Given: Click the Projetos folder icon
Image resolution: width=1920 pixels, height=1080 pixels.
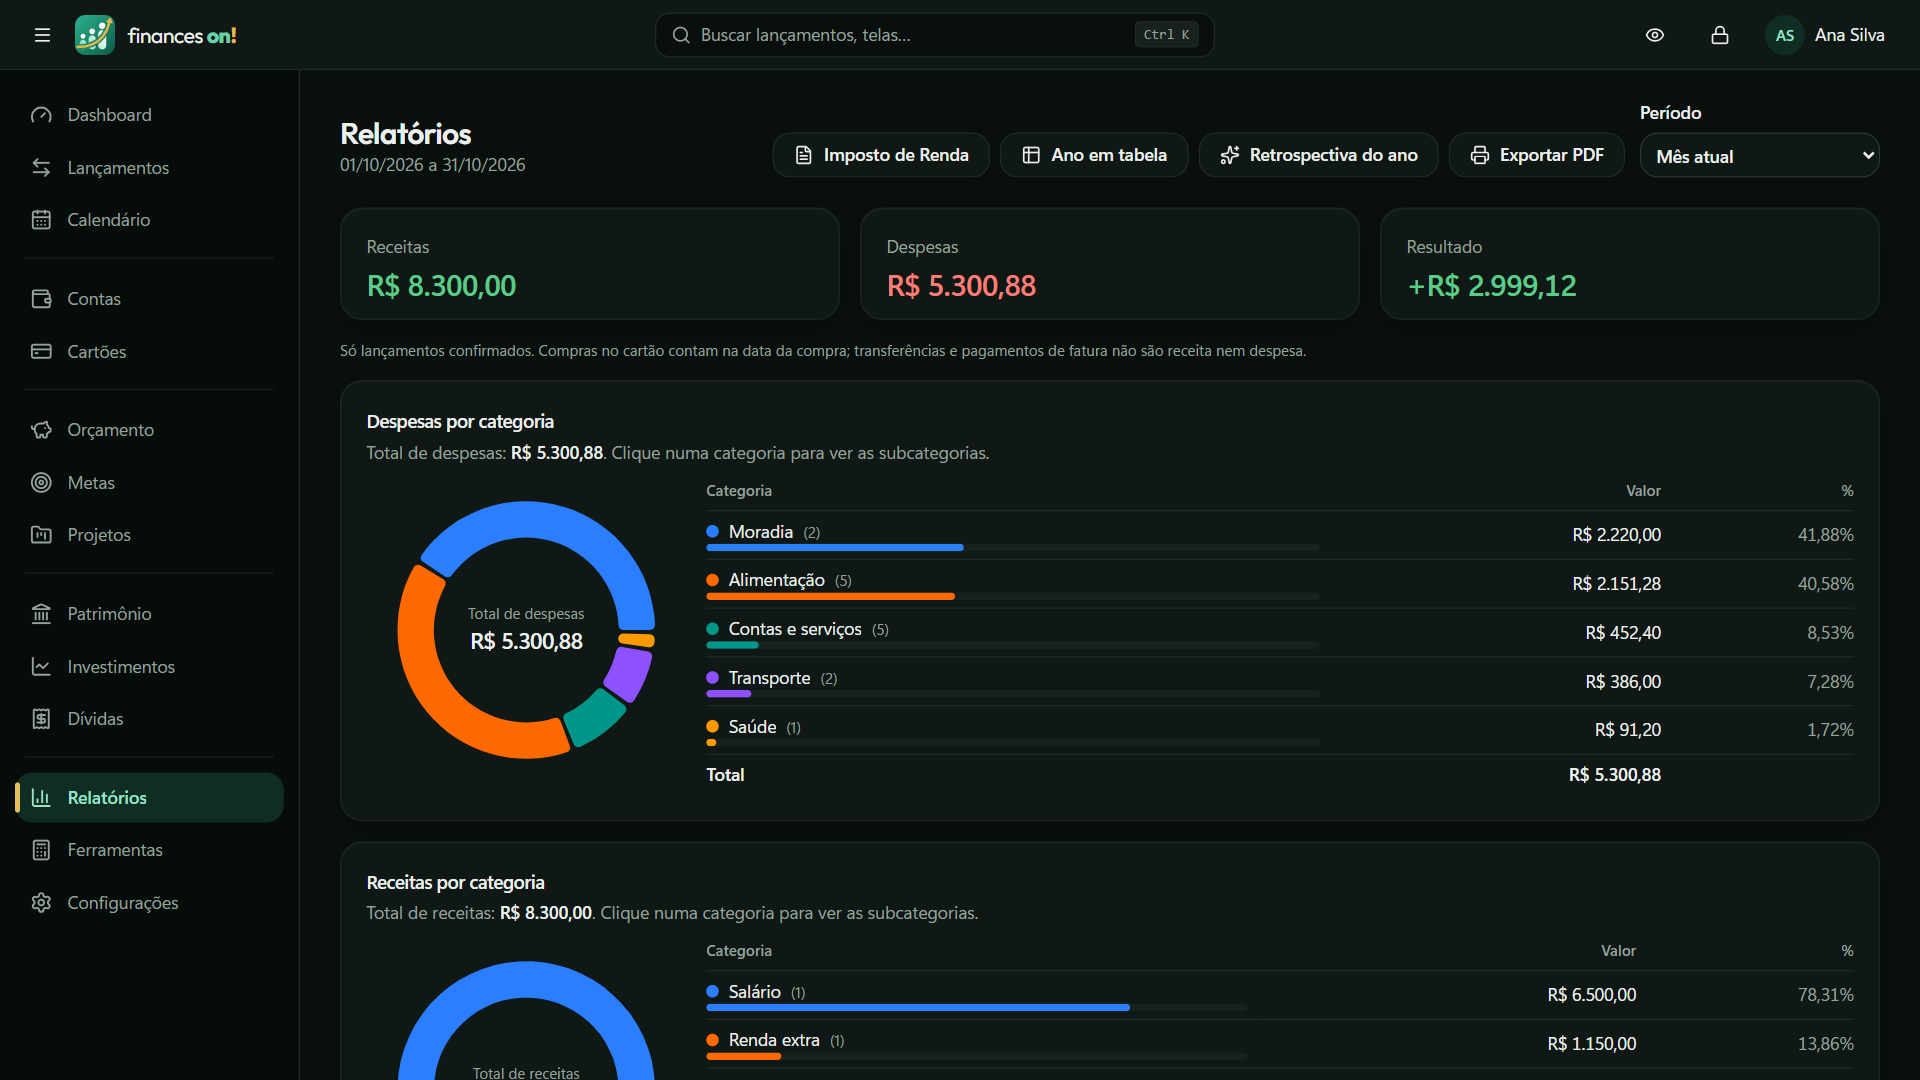Looking at the screenshot, I should [x=41, y=535].
